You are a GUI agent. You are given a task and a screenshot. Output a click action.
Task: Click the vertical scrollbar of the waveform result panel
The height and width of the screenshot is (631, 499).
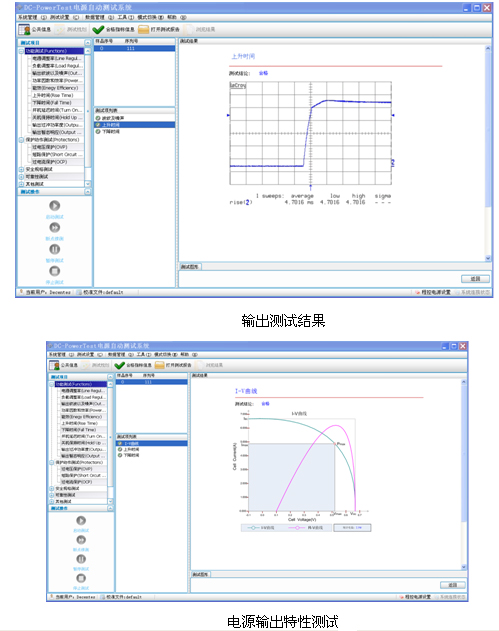[x=488, y=153]
